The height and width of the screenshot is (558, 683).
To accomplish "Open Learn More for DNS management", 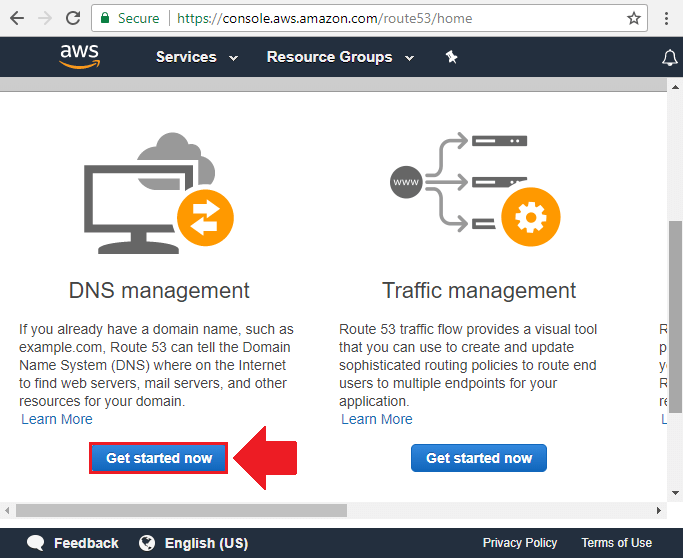I will click(x=57, y=419).
